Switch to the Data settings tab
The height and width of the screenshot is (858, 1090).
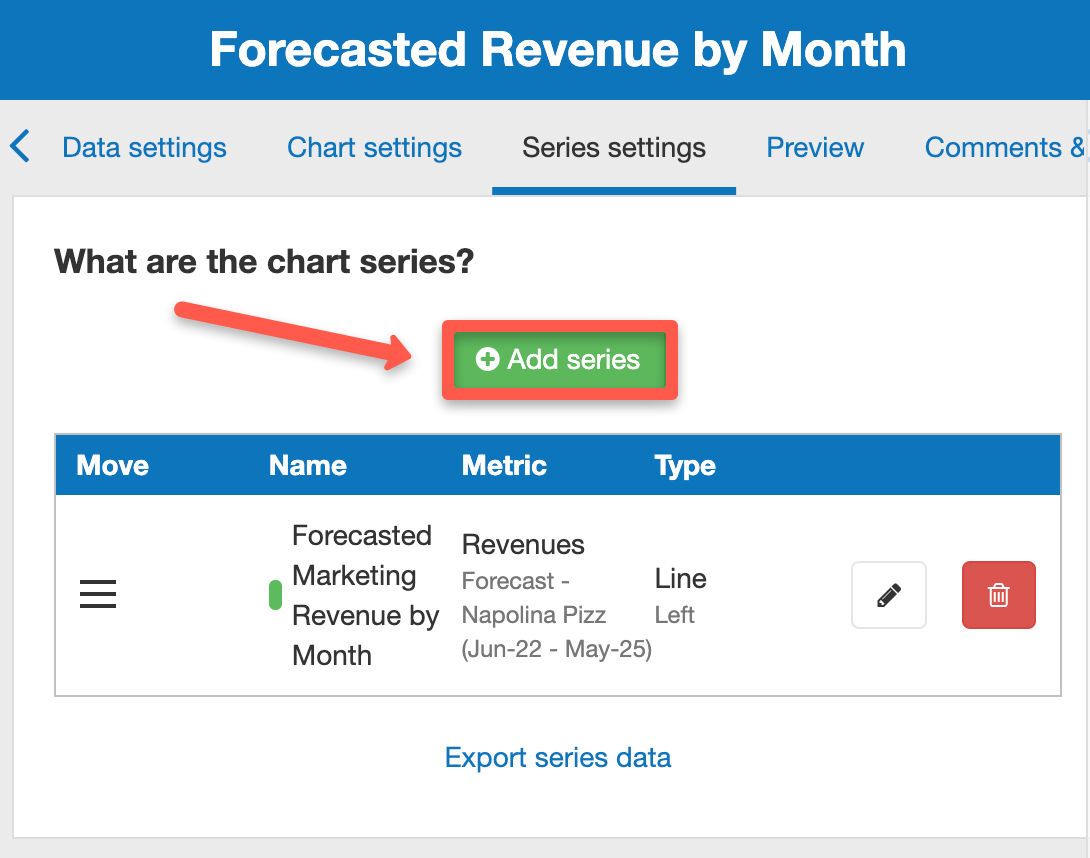click(143, 147)
